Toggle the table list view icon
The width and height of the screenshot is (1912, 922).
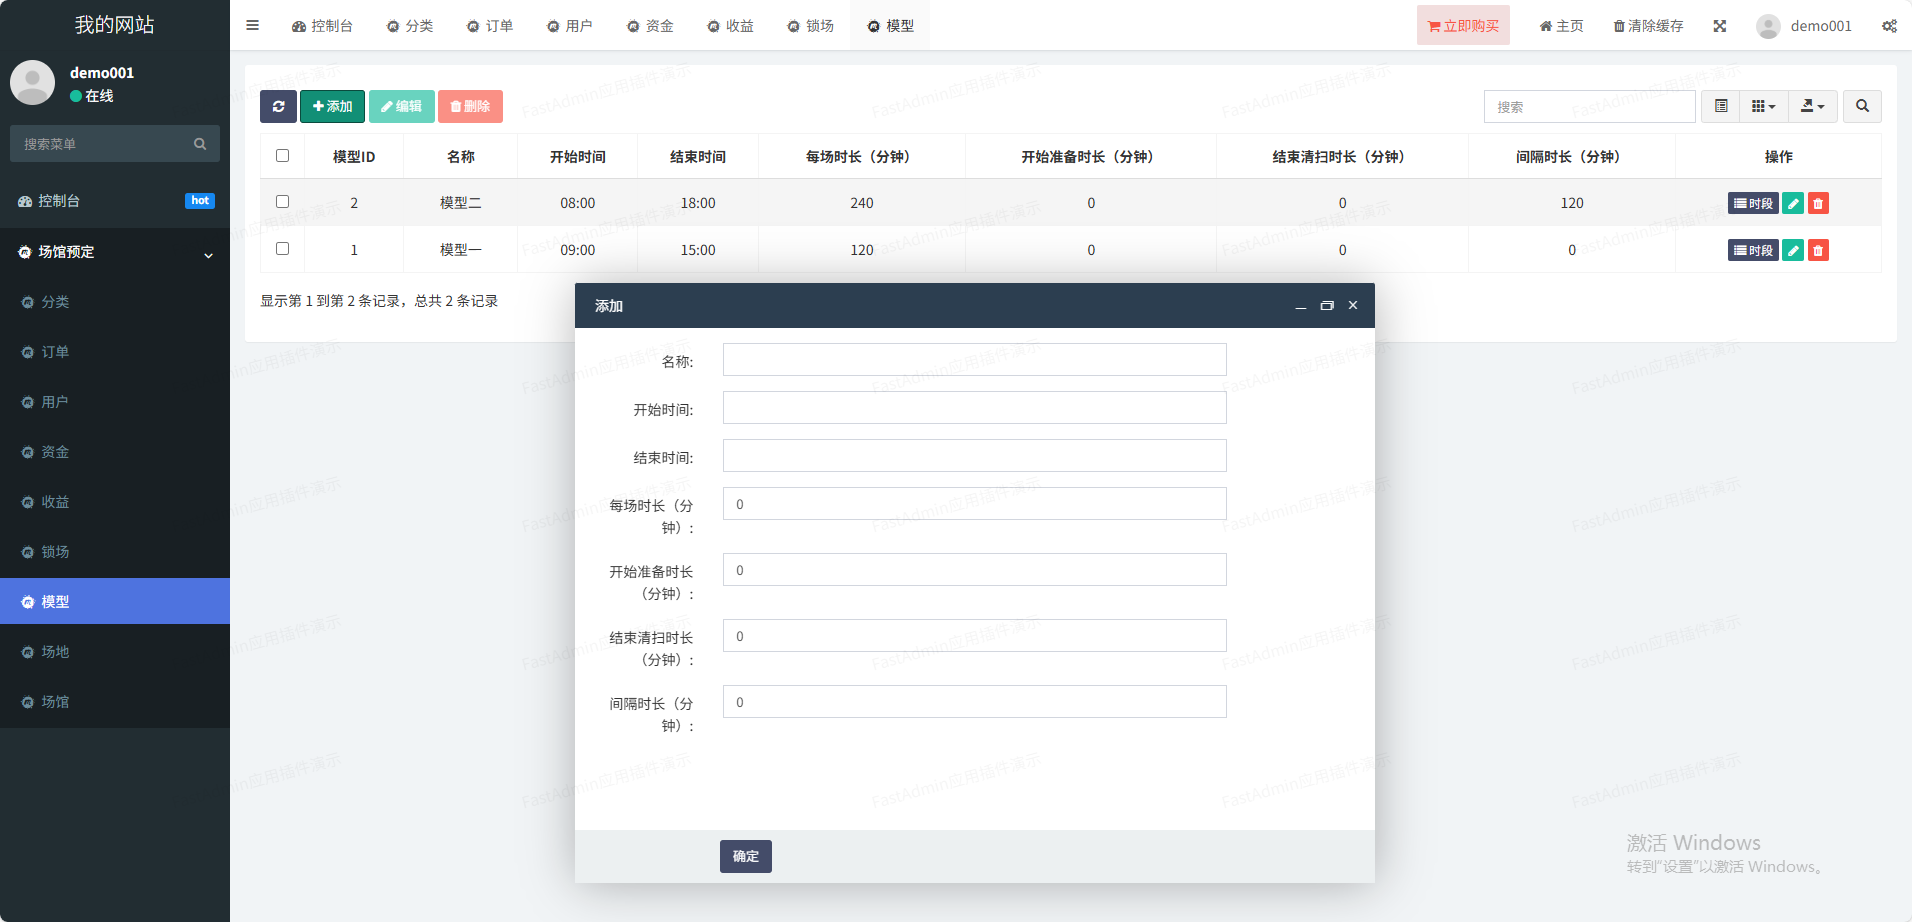[x=1721, y=106]
